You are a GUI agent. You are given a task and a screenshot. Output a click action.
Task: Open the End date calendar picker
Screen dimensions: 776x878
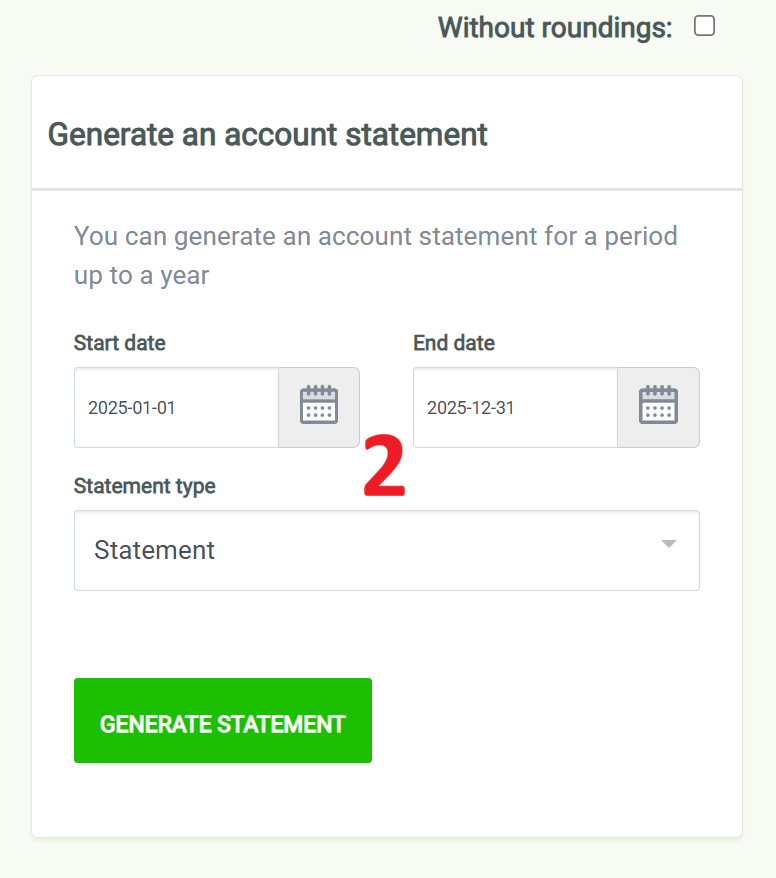[658, 407]
